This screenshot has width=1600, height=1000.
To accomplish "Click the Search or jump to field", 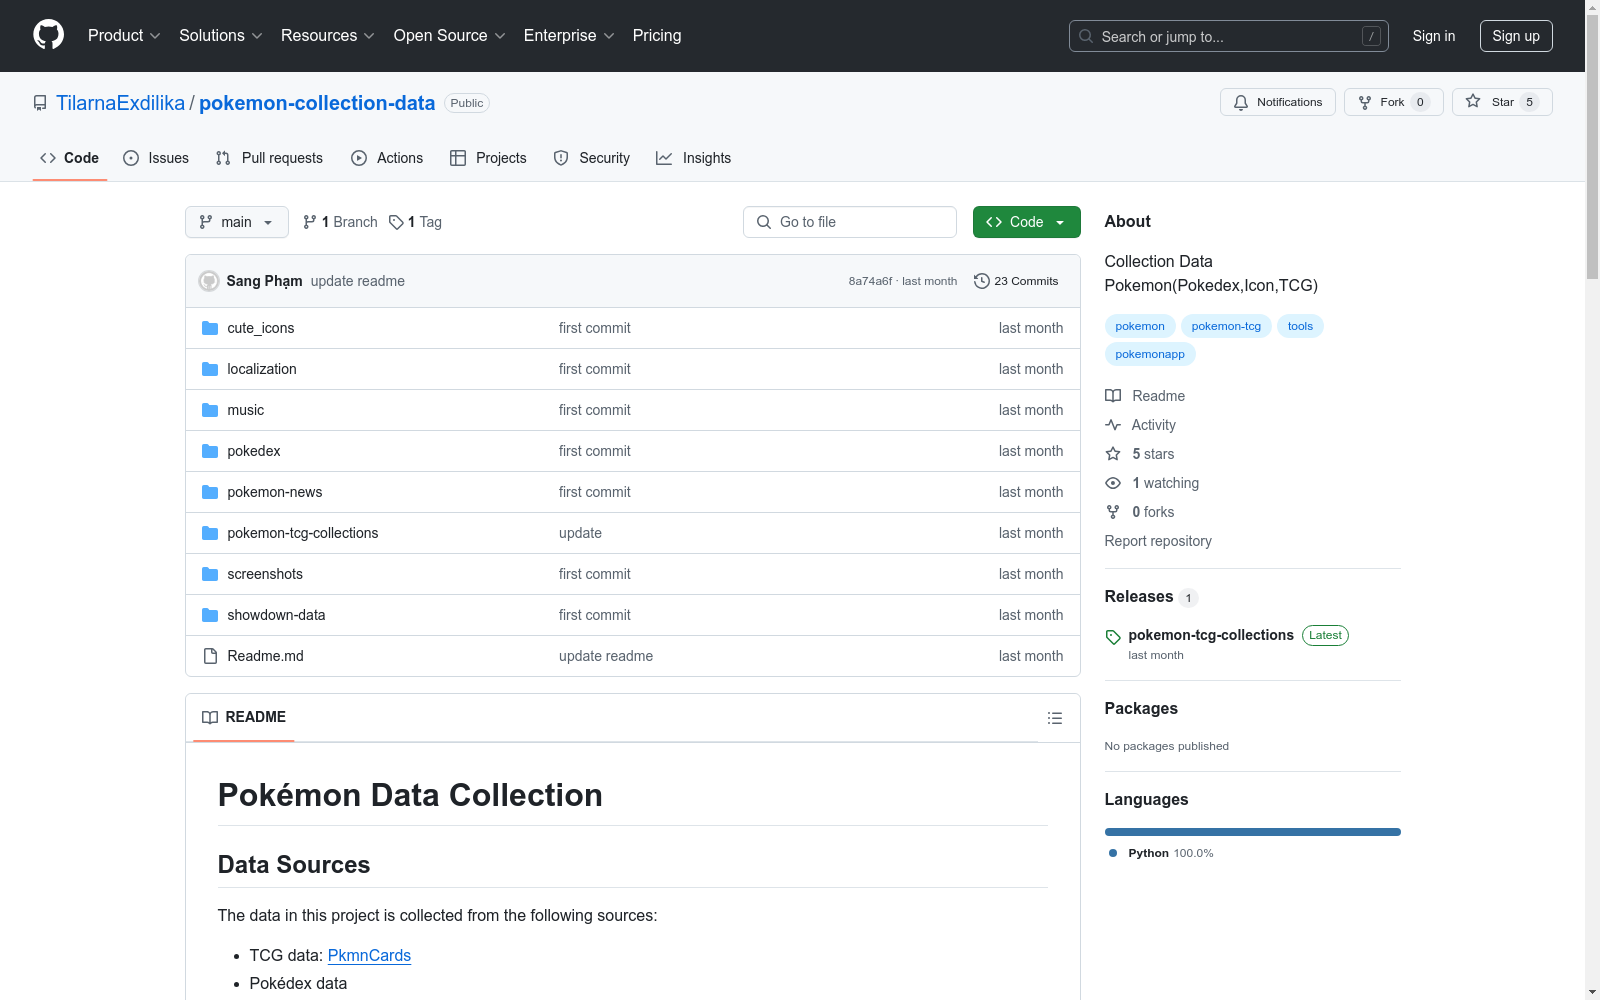I will [1229, 36].
